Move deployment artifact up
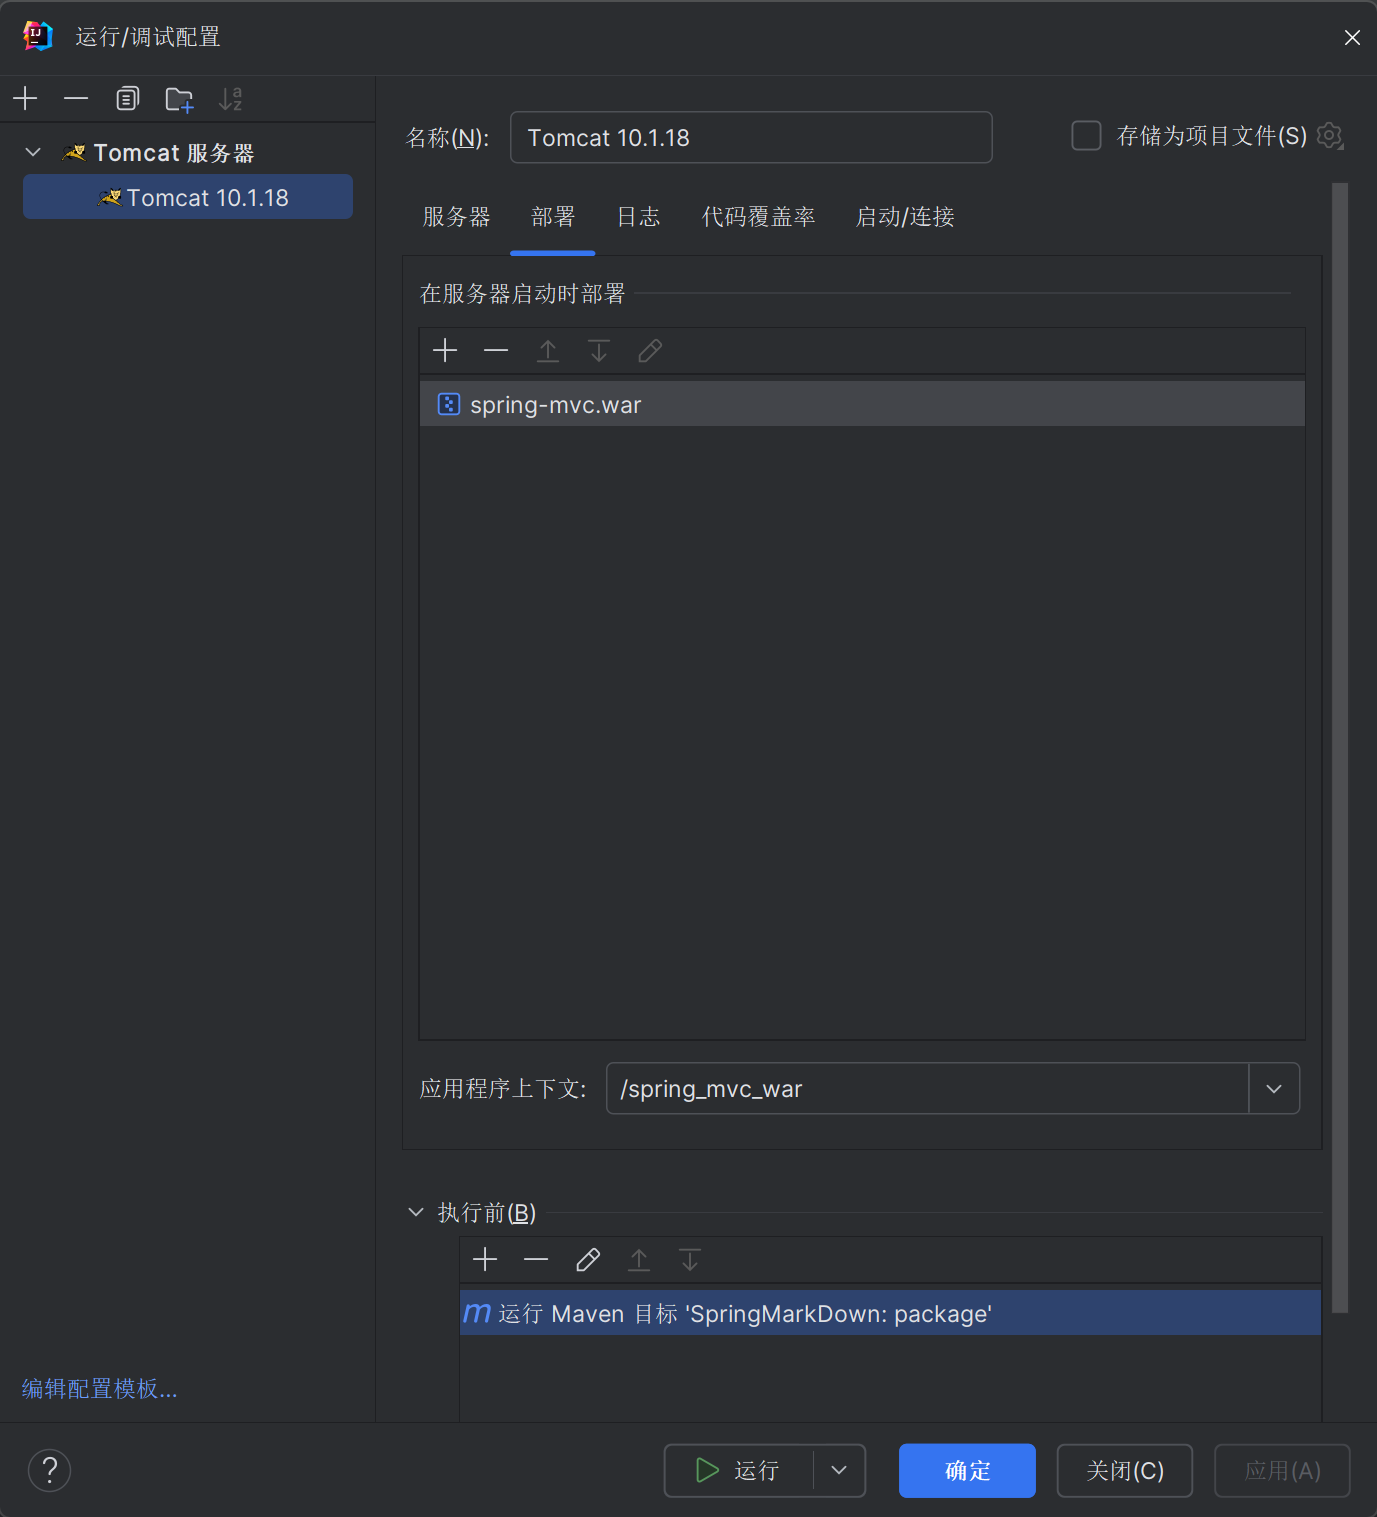The width and height of the screenshot is (1377, 1517). click(548, 350)
